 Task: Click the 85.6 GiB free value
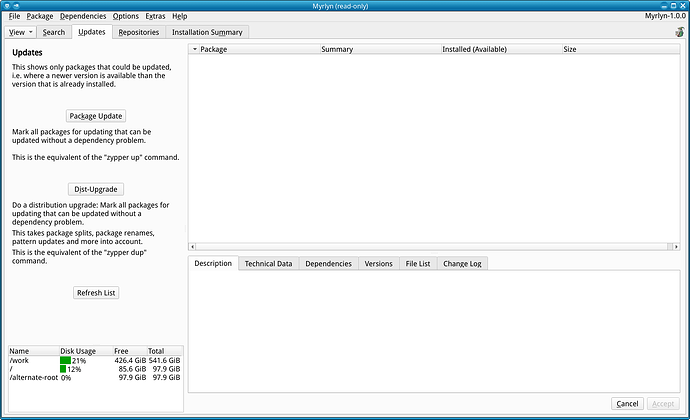132,369
